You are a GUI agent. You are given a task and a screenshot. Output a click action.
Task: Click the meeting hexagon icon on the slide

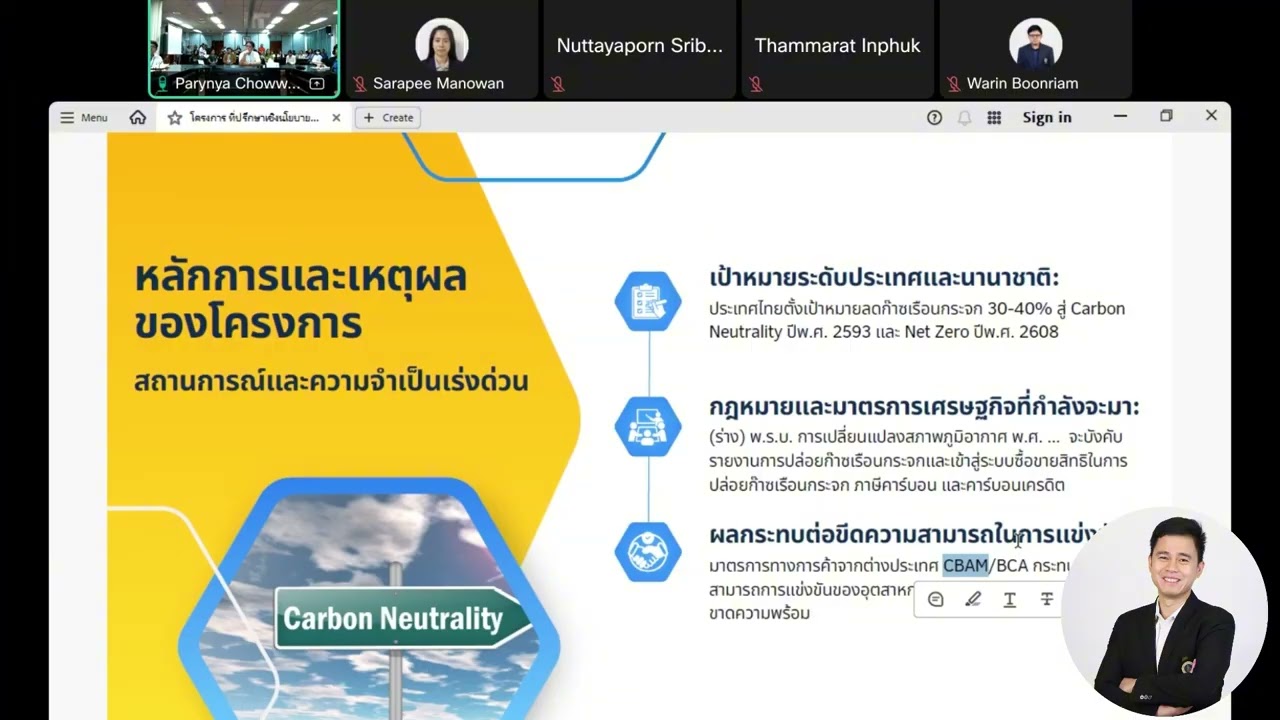648,427
